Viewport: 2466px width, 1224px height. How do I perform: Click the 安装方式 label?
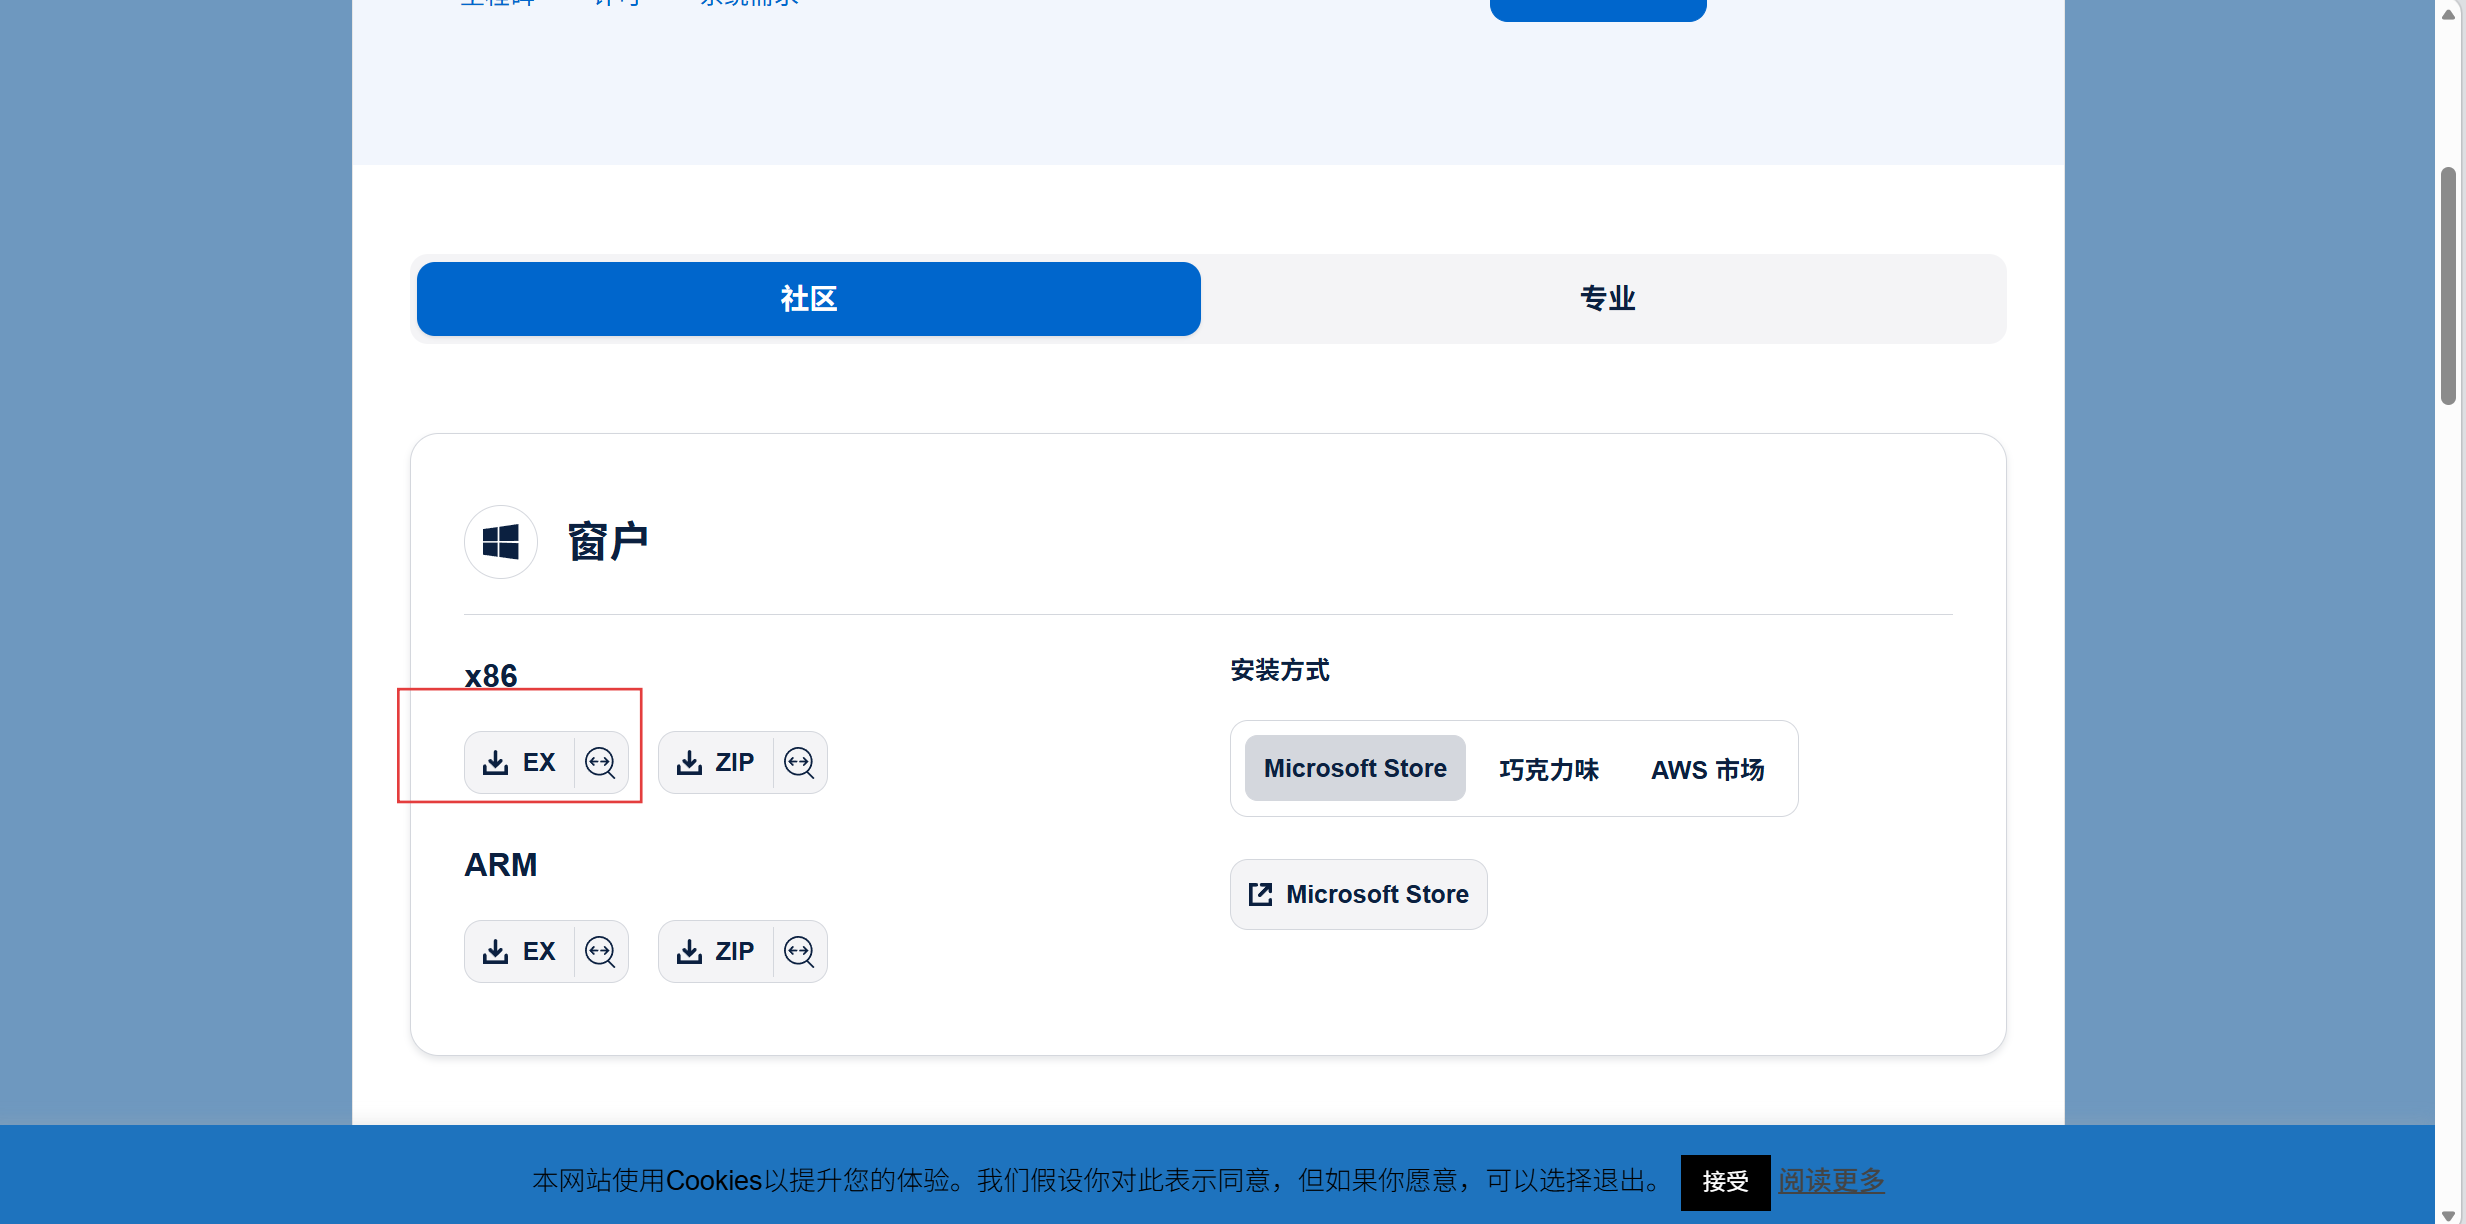tap(1280, 670)
